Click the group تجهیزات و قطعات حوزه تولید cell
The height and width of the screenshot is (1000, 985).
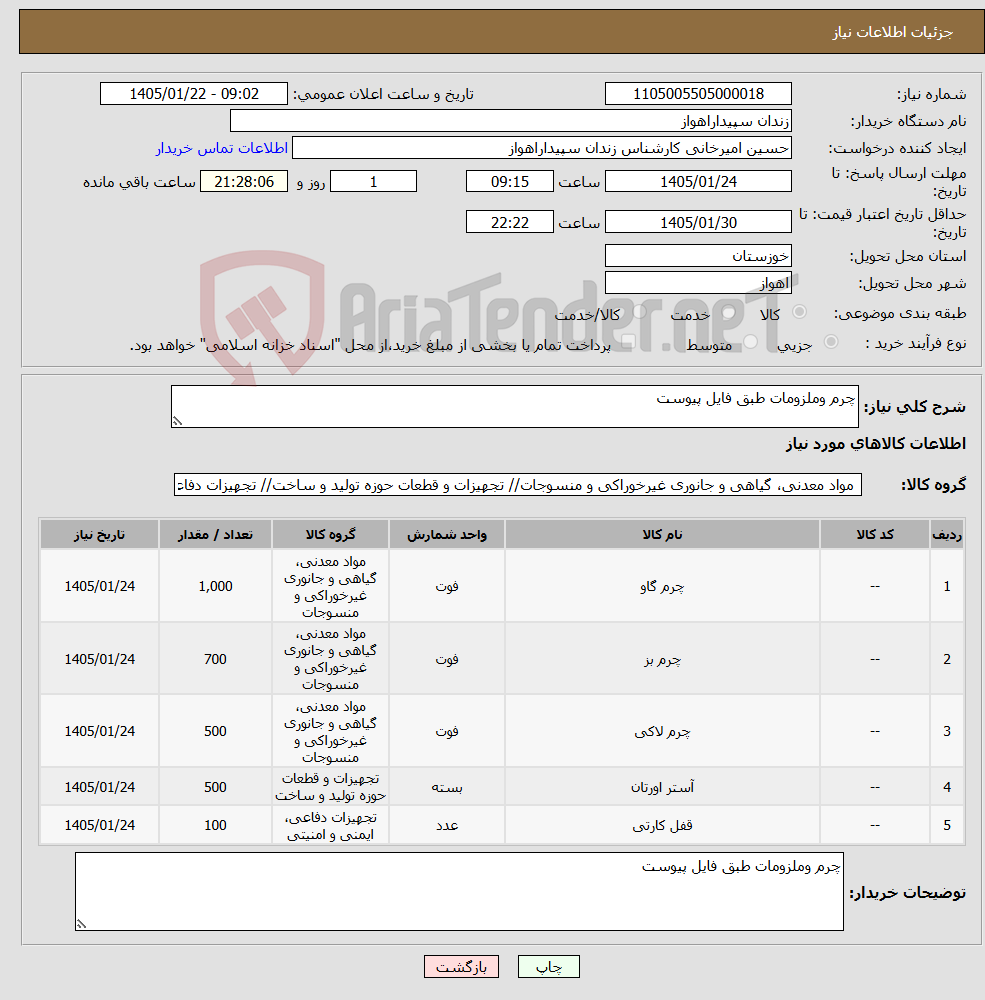(x=330, y=787)
